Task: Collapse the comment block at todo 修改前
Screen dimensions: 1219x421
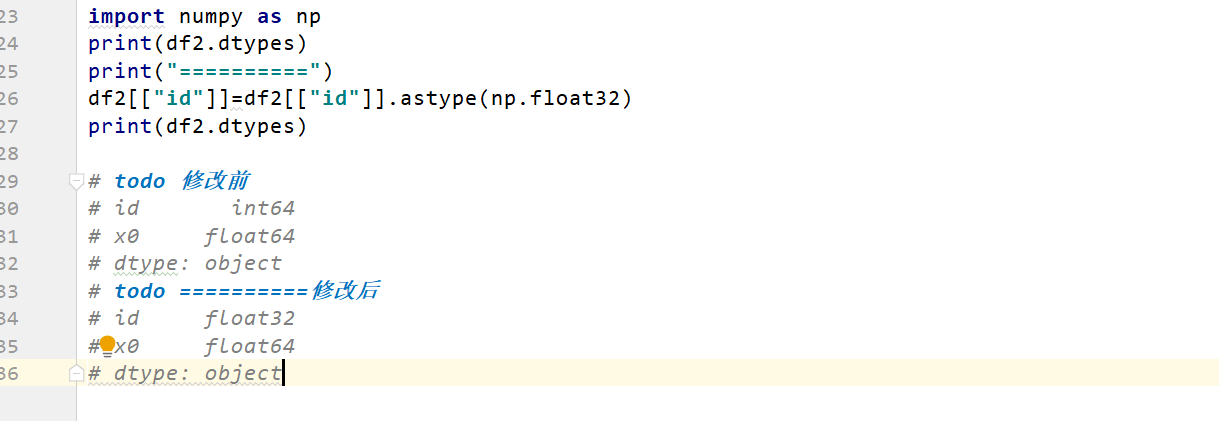Action: (x=76, y=181)
